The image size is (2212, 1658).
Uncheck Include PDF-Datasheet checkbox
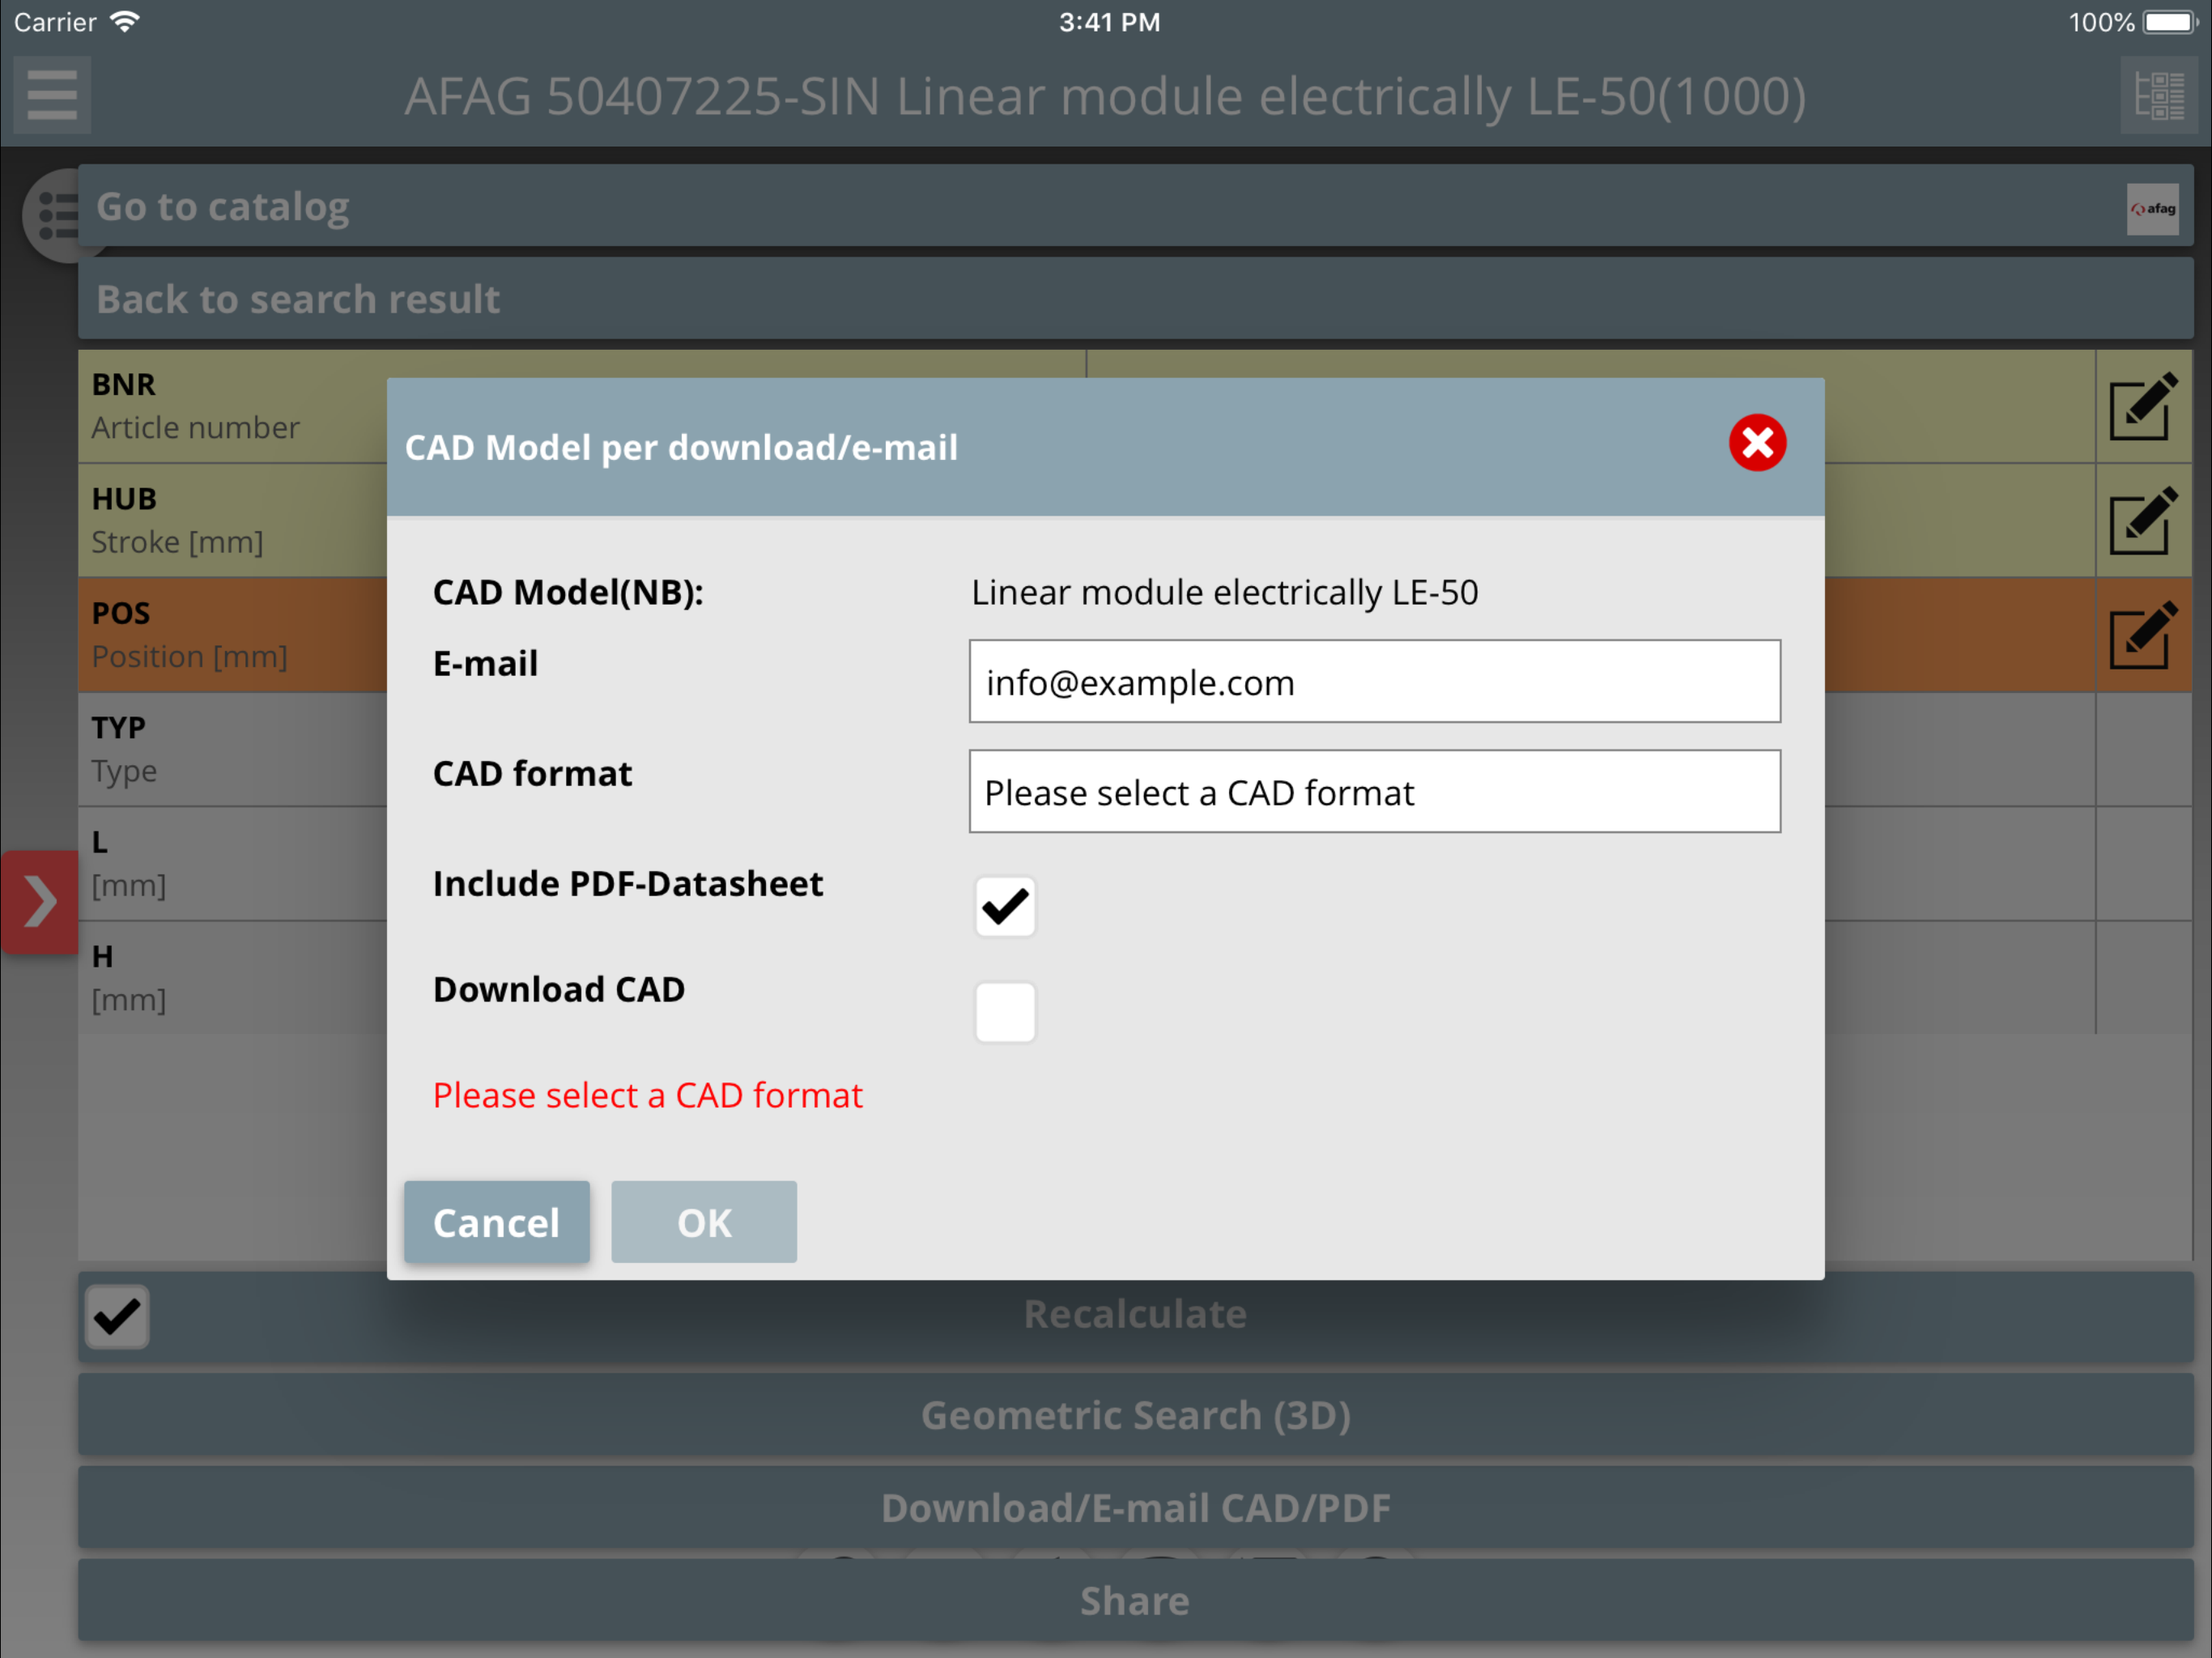pyautogui.click(x=1005, y=906)
